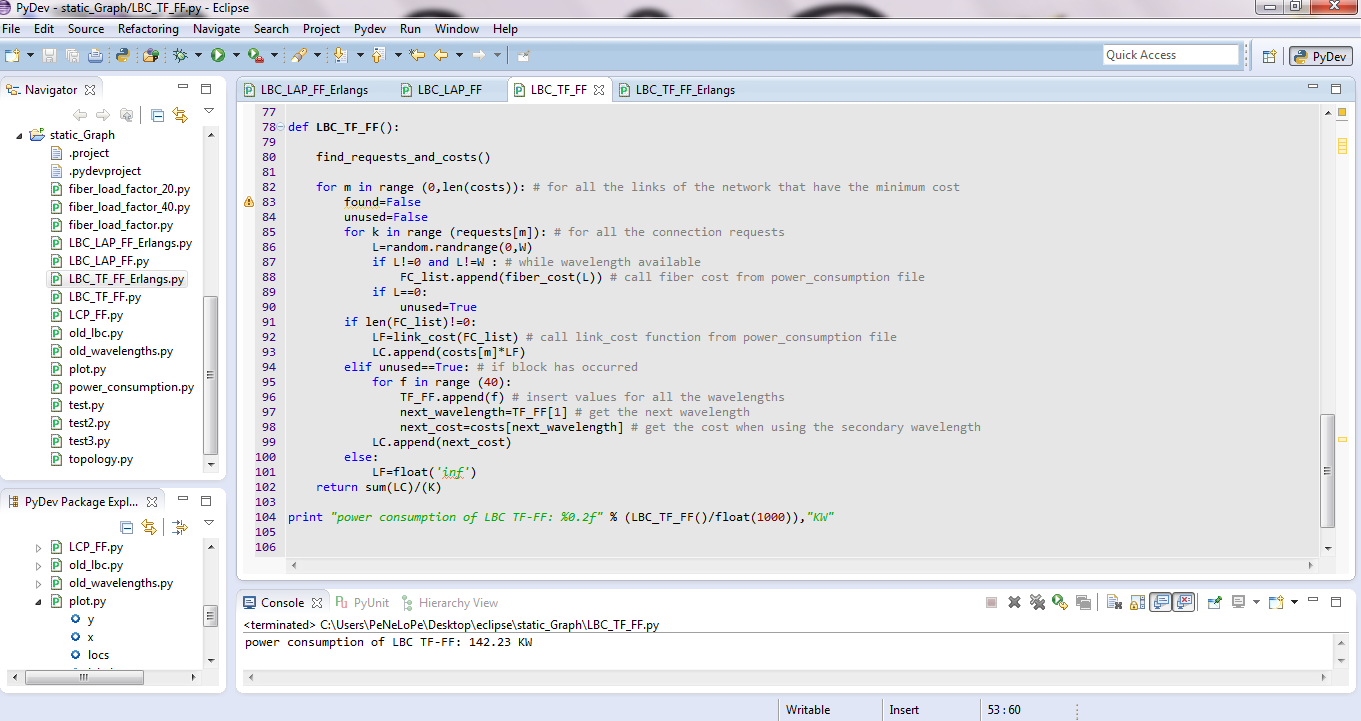1361x721 pixels.
Task: Click the Quick Access search field
Action: point(1171,55)
